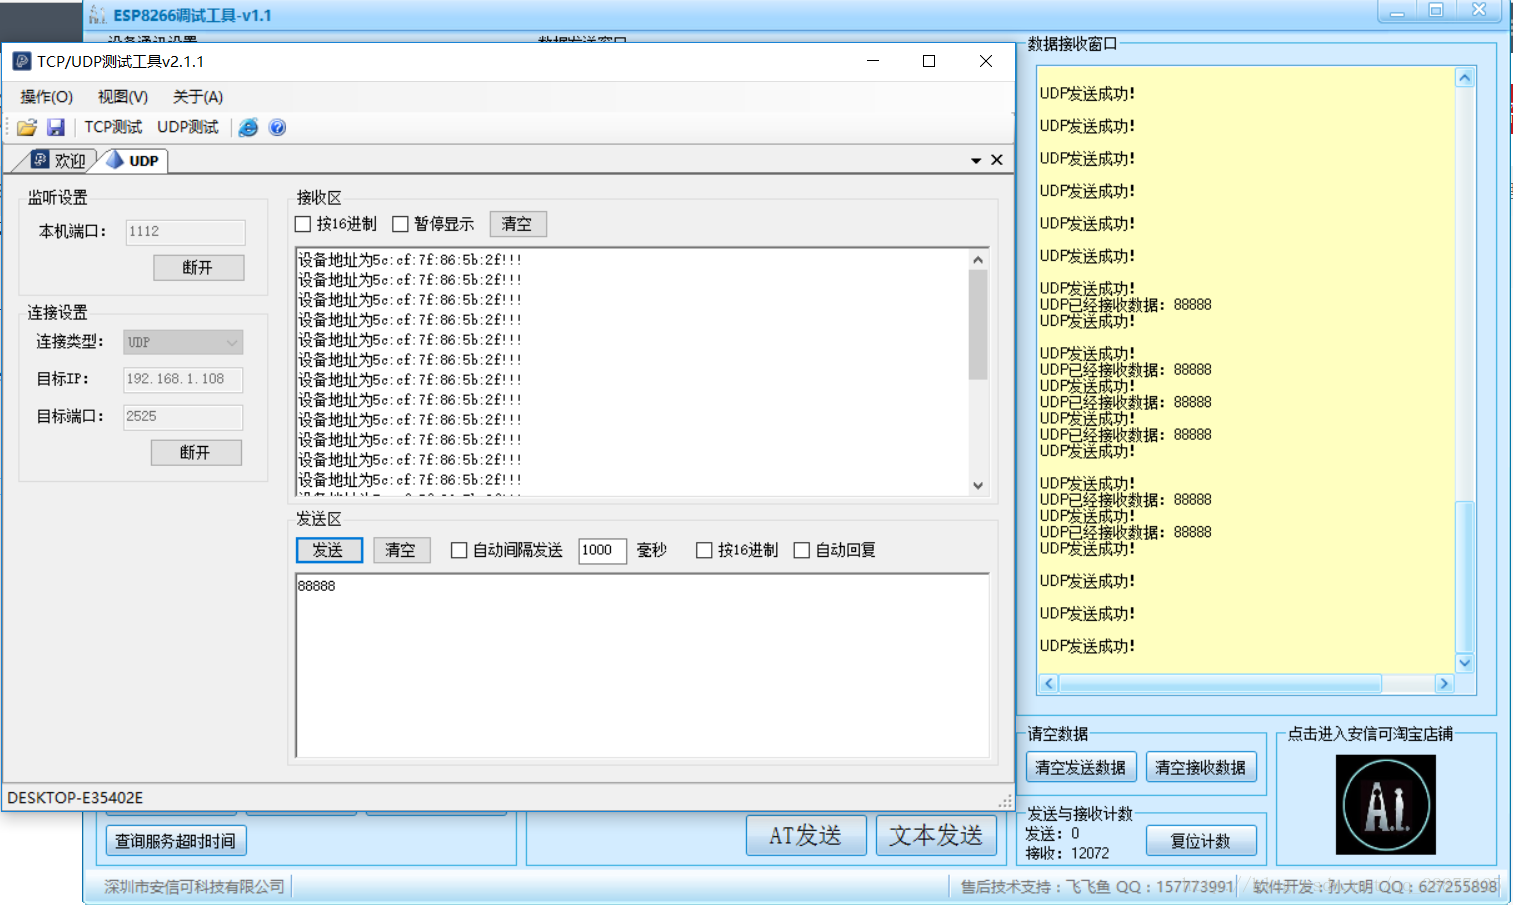Click 断开 under 连接设置
The width and height of the screenshot is (1513, 905).
point(196,452)
